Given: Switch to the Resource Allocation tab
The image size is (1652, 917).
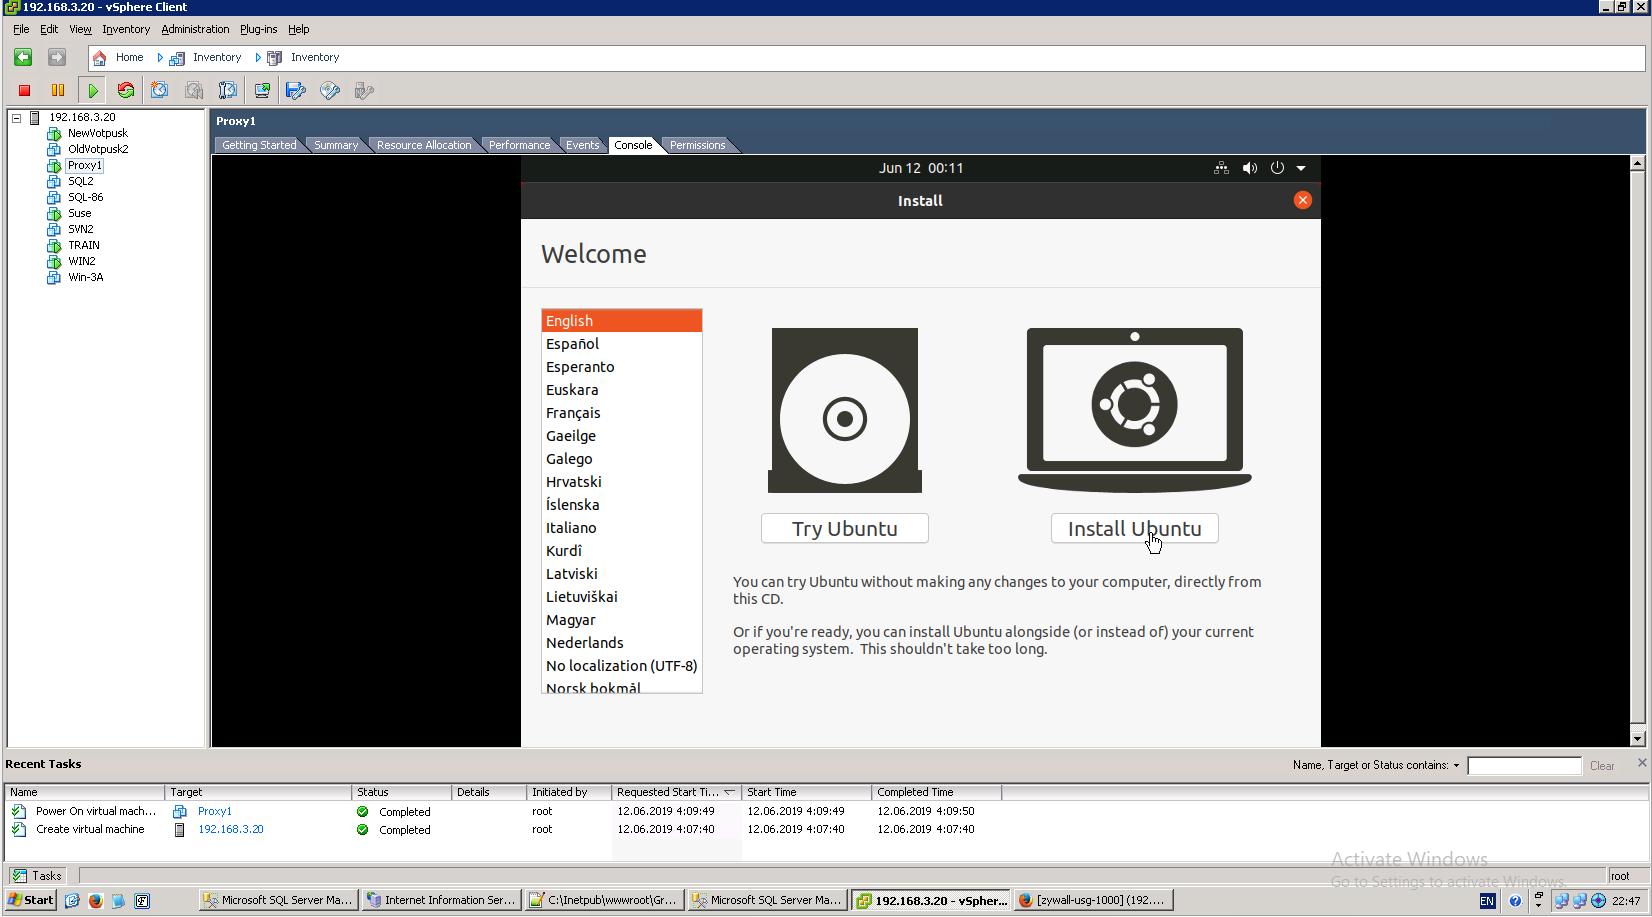Looking at the screenshot, I should click(424, 146).
